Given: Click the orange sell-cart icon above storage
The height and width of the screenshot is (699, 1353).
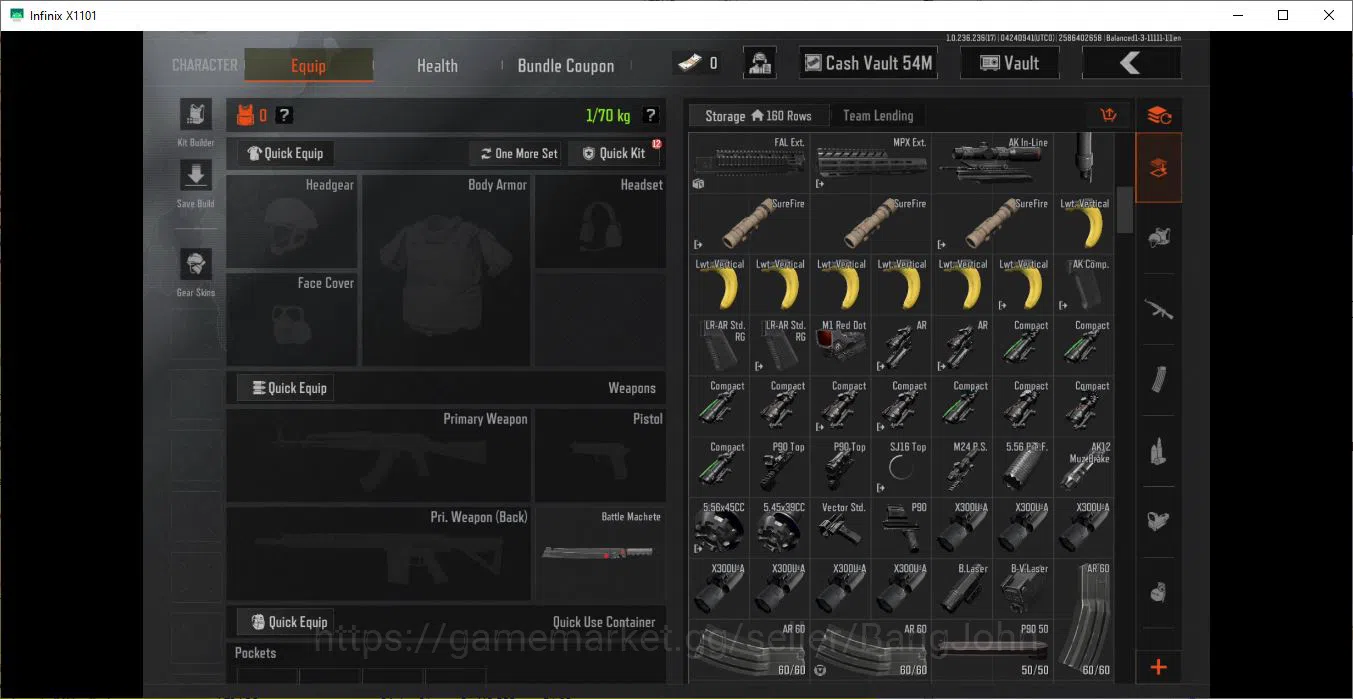Looking at the screenshot, I should [1108, 115].
